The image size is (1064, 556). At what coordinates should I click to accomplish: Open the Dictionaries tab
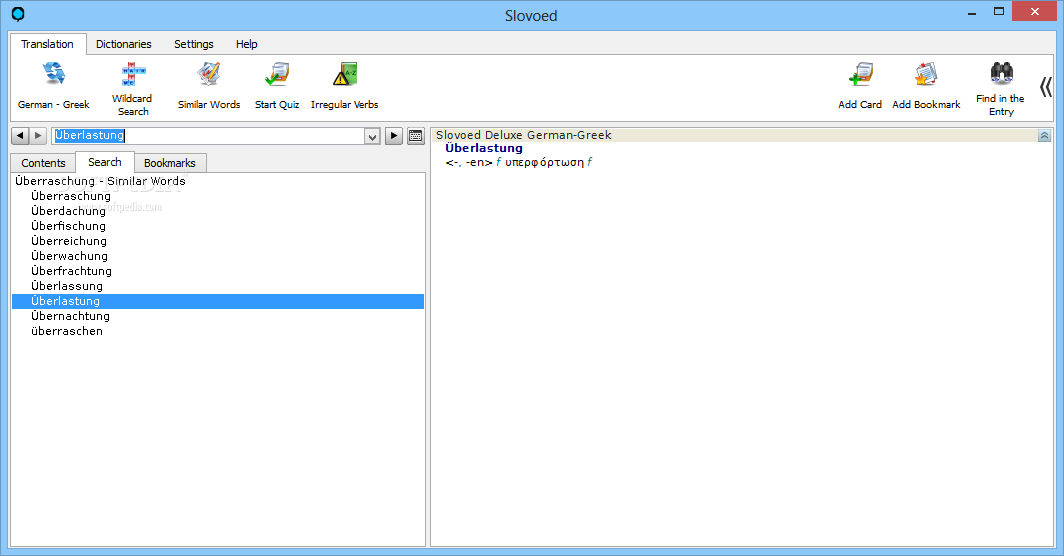click(124, 44)
